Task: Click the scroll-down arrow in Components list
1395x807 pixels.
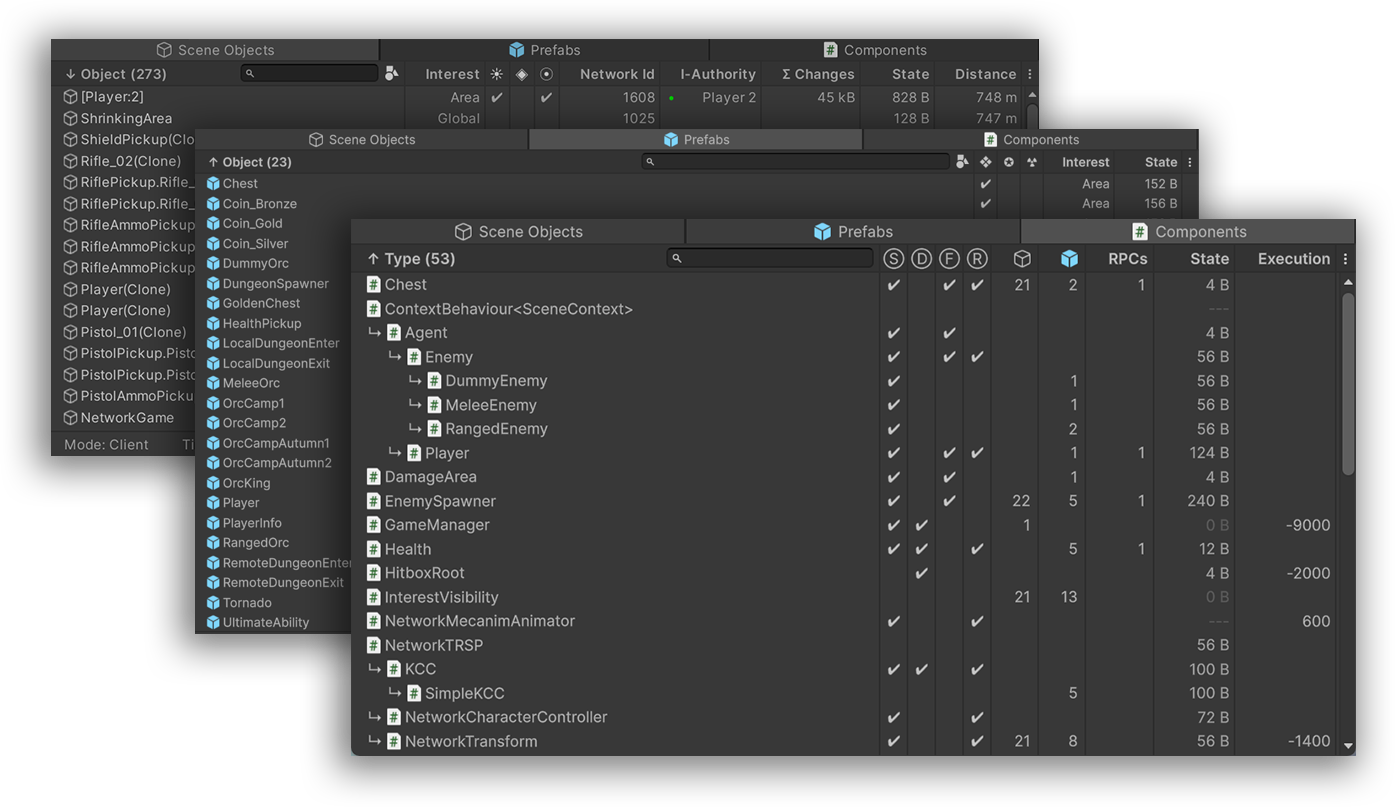Action: click(1348, 745)
